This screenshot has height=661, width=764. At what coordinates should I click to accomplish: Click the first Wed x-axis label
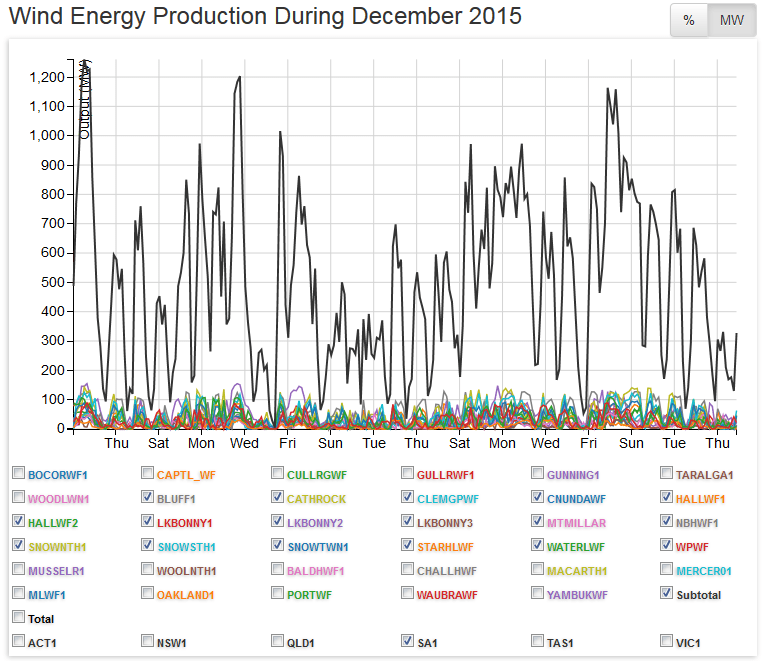click(x=244, y=443)
